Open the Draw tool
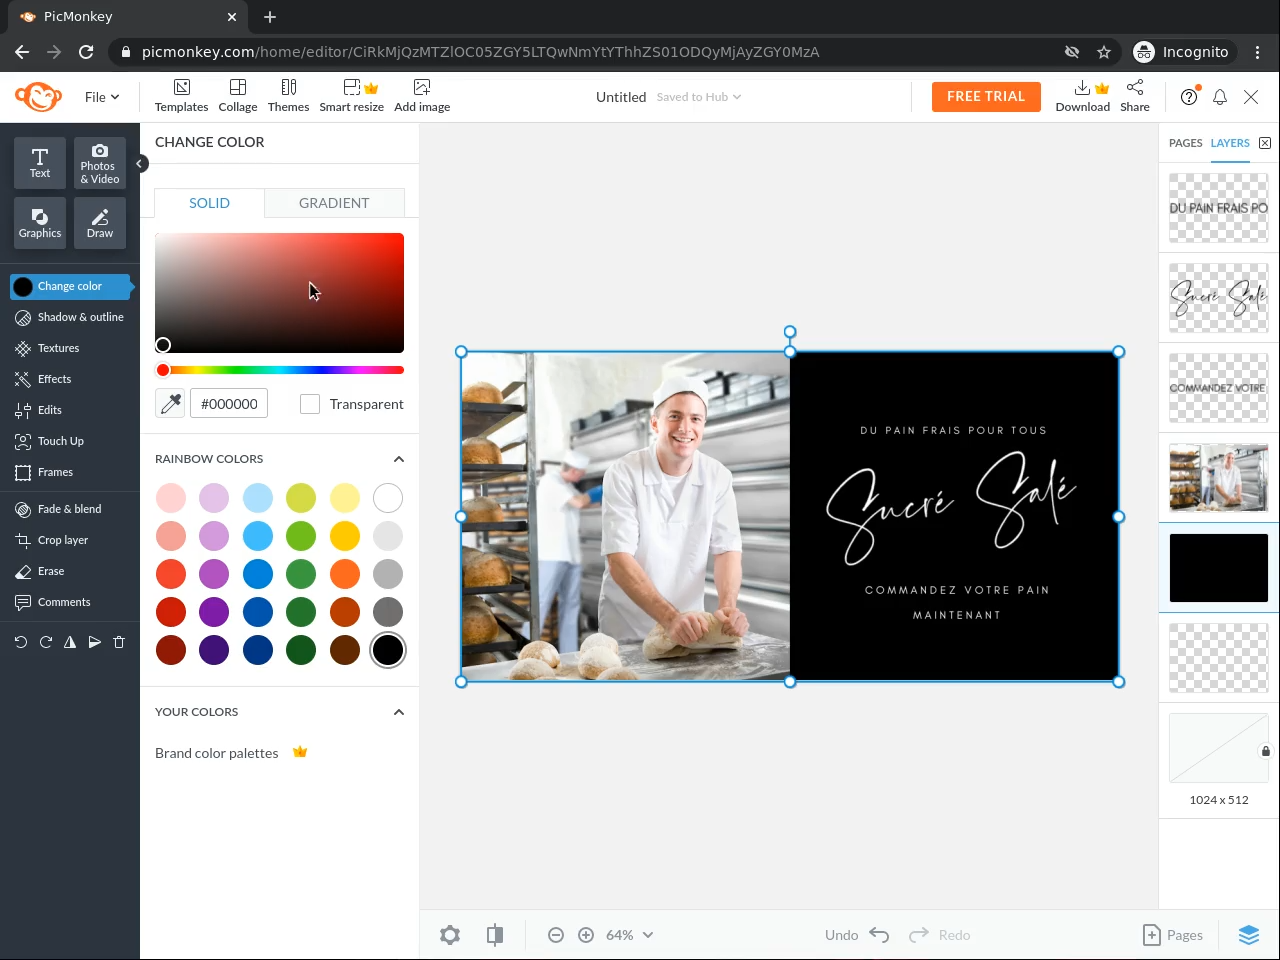Image resolution: width=1280 pixels, height=960 pixels. tap(100, 222)
